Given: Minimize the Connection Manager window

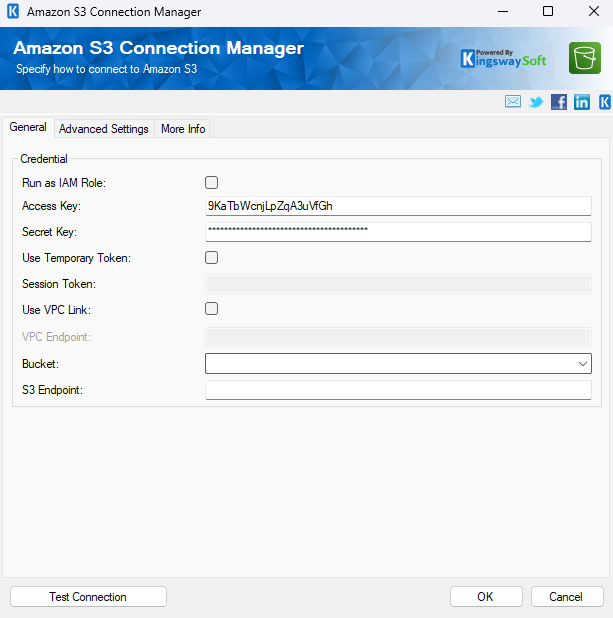Looking at the screenshot, I should [503, 11].
